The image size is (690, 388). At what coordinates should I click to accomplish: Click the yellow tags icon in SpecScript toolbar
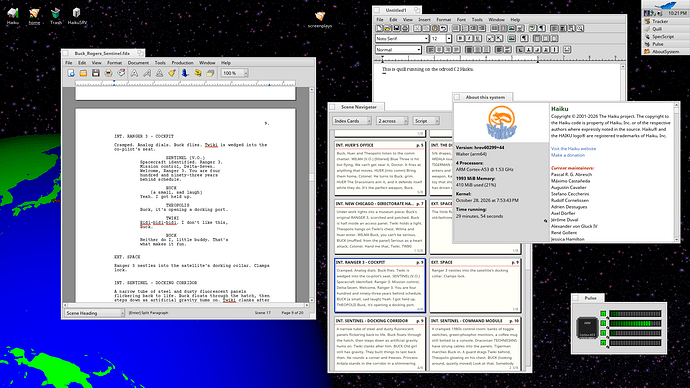point(198,73)
